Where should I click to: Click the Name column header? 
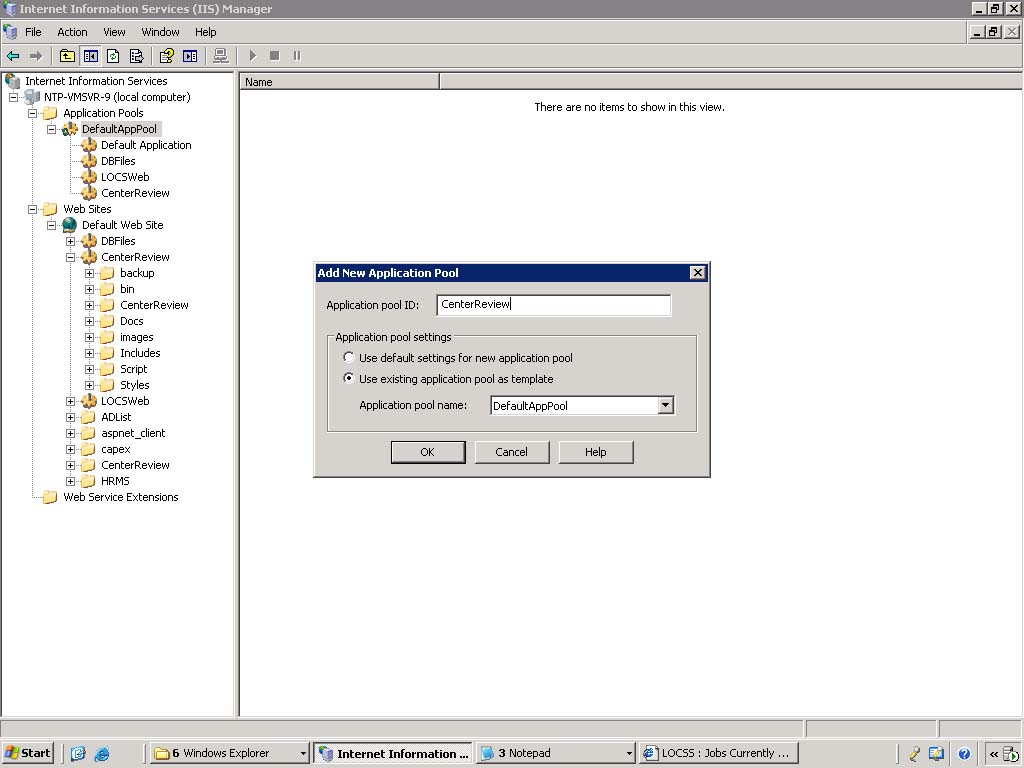click(340, 82)
